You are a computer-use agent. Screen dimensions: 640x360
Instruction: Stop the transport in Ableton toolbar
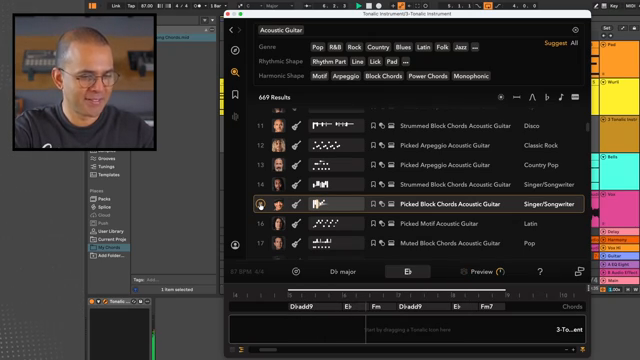369,6
